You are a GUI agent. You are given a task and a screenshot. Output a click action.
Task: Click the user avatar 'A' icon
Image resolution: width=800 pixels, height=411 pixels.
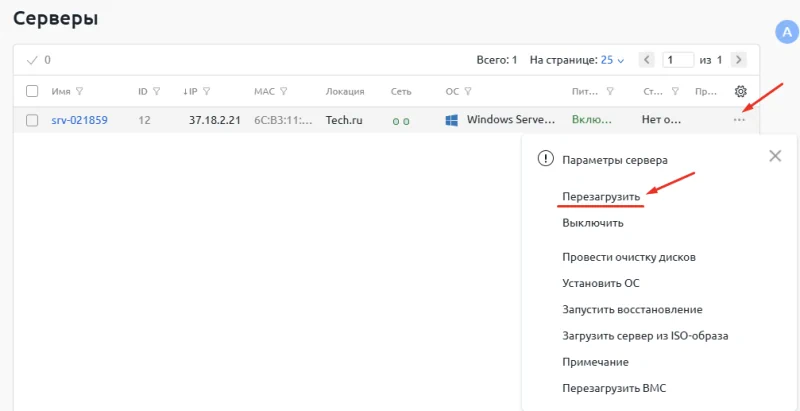click(x=786, y=32)
